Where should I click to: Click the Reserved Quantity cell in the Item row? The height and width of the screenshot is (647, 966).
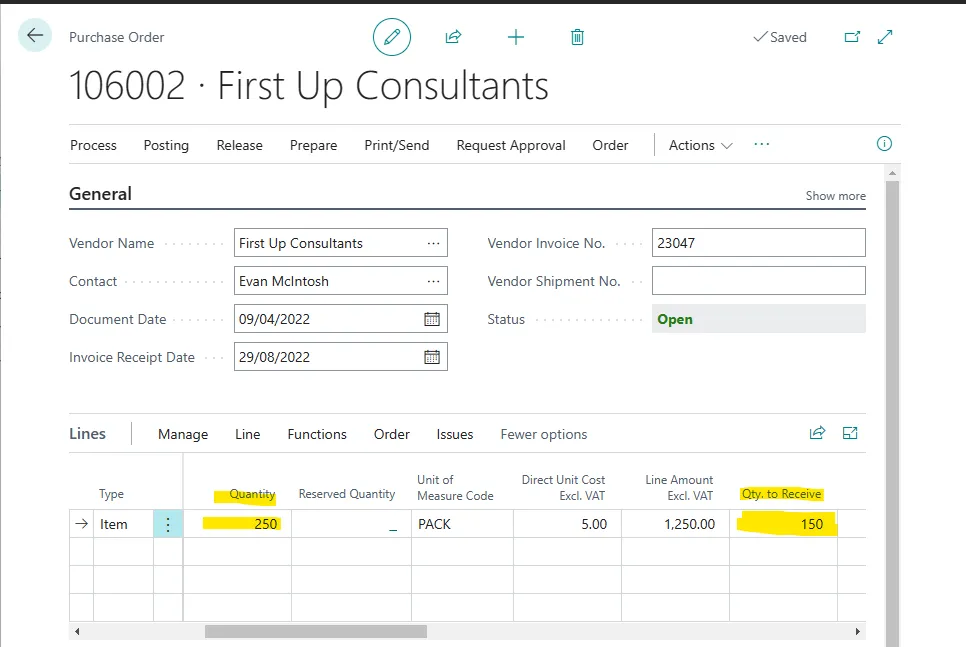point(351,524)
